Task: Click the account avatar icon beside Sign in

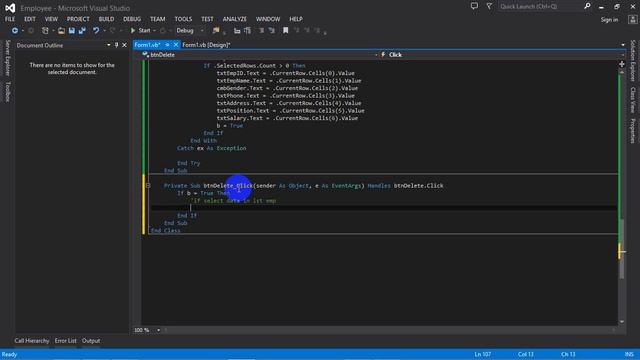Action: [x=633, y=19]
